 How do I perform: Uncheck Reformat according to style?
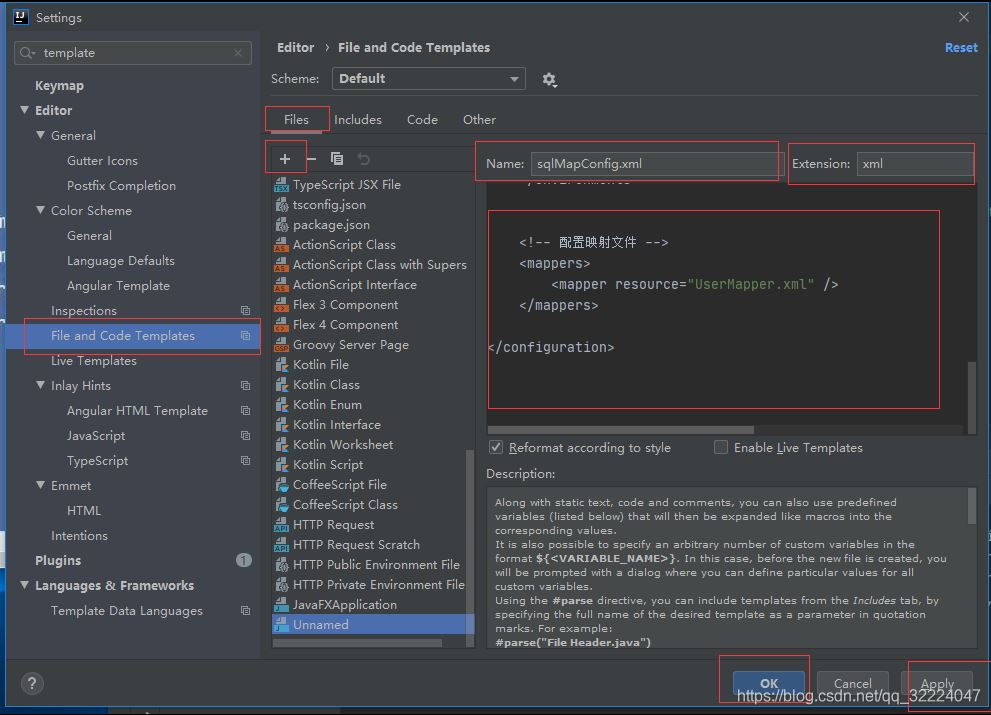coord(496,447)
